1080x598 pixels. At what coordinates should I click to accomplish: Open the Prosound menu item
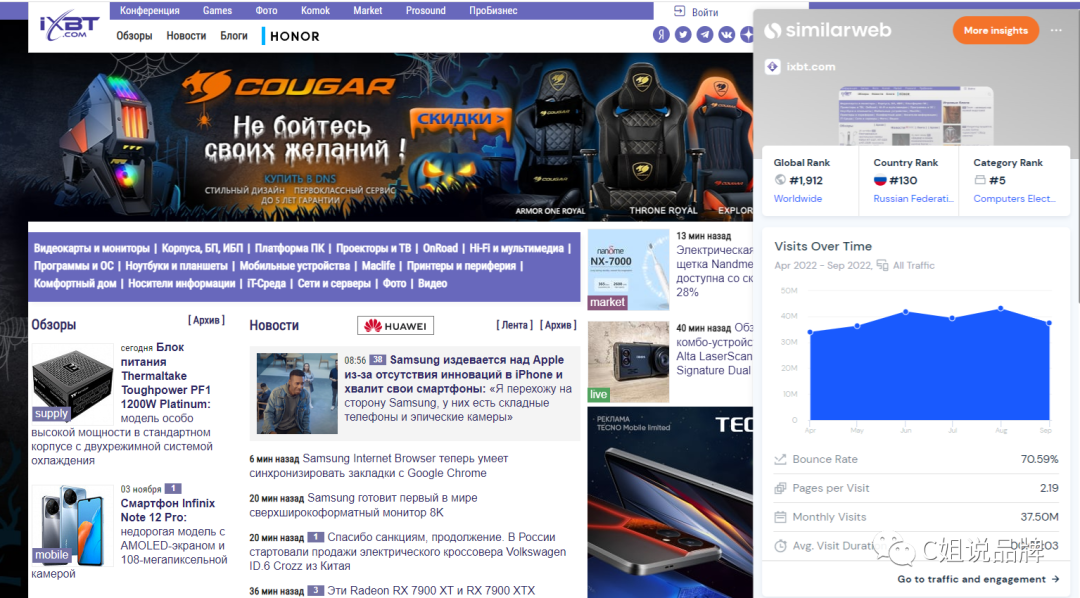click(x=426, y=10)
